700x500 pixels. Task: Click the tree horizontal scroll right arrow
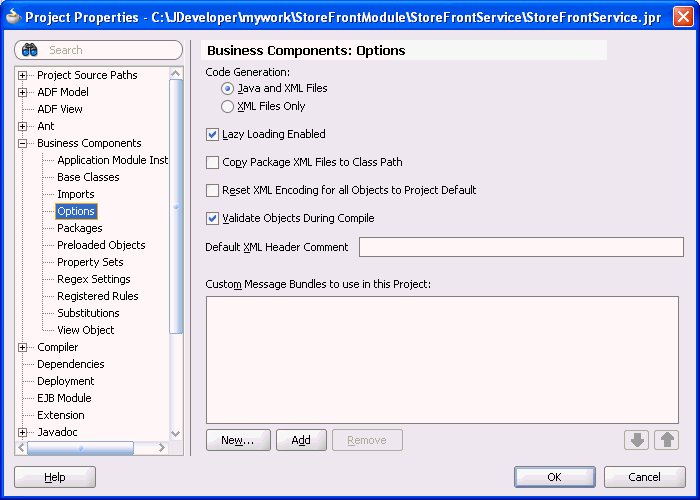[x=162, y=447]
